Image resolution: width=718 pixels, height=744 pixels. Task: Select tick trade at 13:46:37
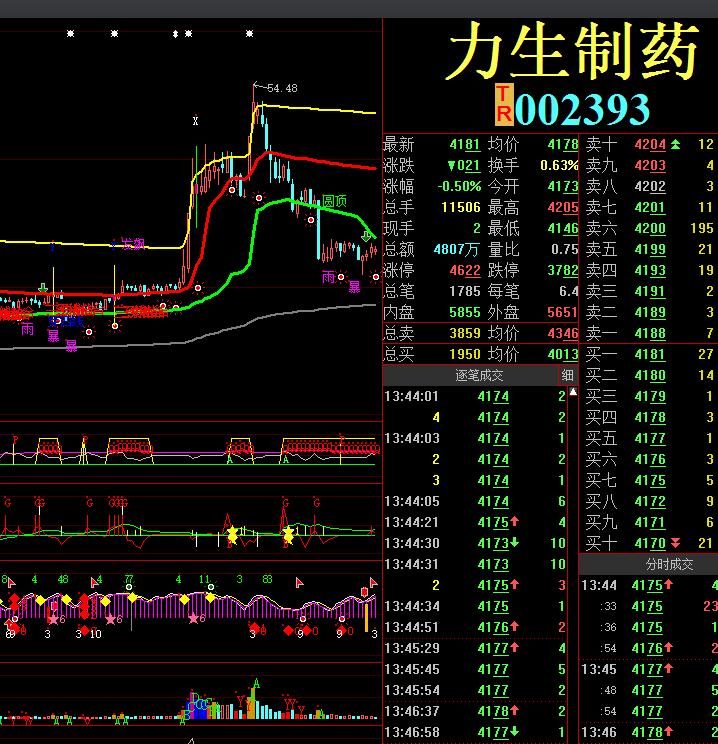point(475,711)
